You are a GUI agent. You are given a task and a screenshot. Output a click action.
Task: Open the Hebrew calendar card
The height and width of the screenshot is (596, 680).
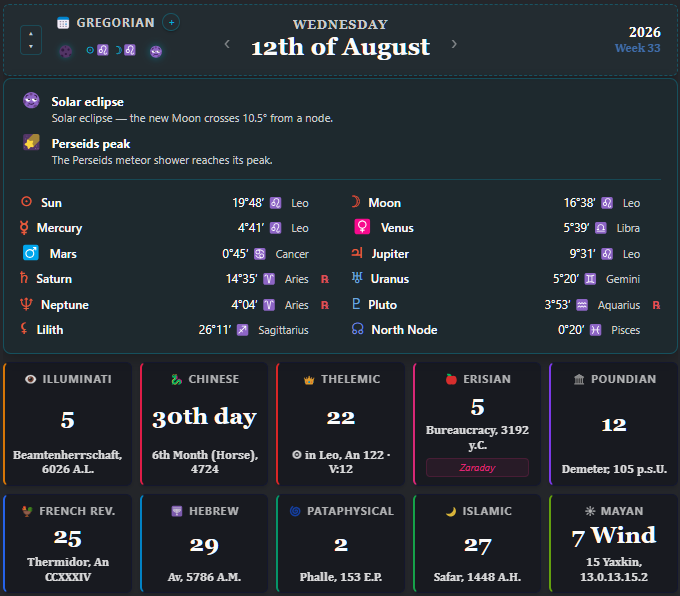pos(204,544)
